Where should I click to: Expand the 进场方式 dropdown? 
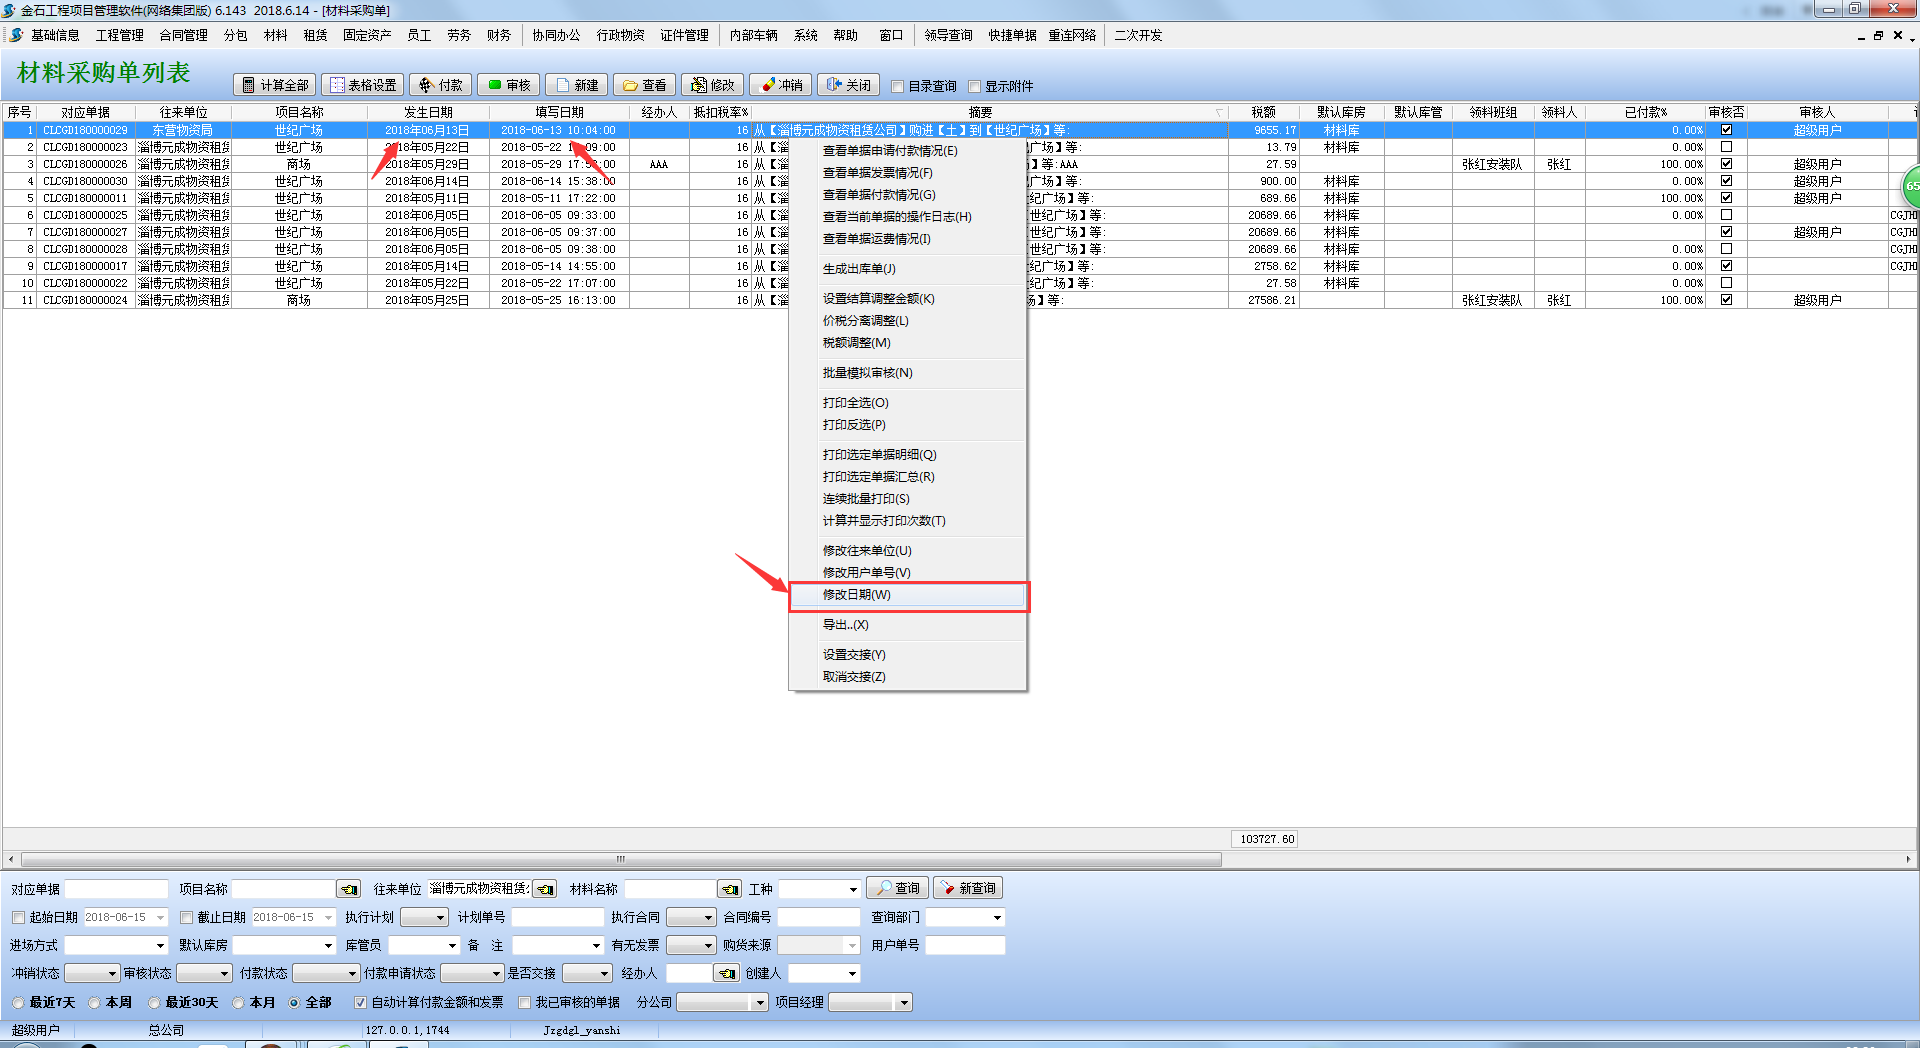[160, 945]
